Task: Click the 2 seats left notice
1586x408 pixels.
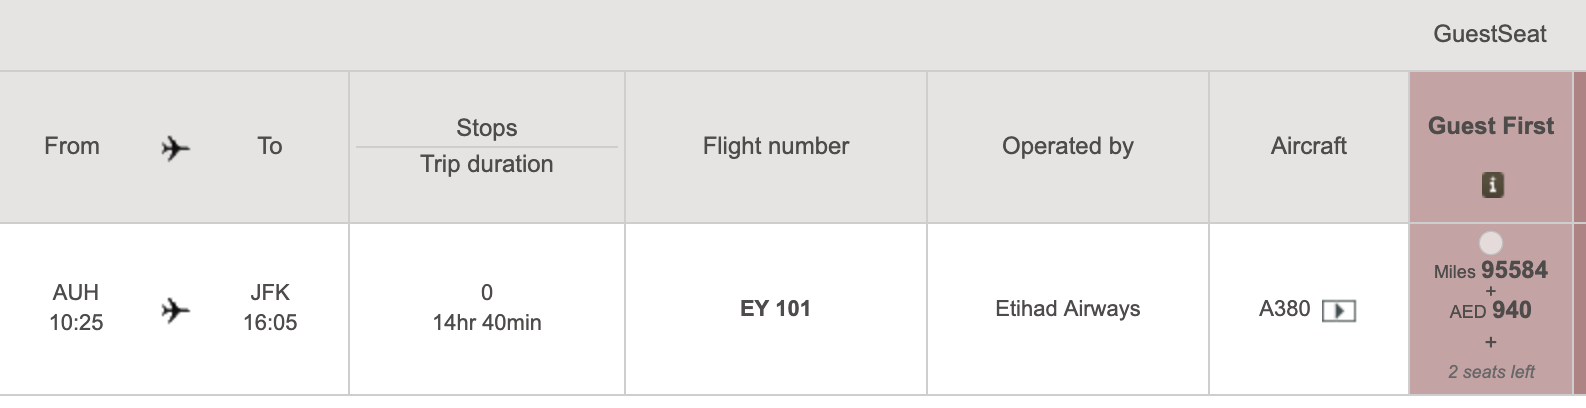Action: (1490, 372)
